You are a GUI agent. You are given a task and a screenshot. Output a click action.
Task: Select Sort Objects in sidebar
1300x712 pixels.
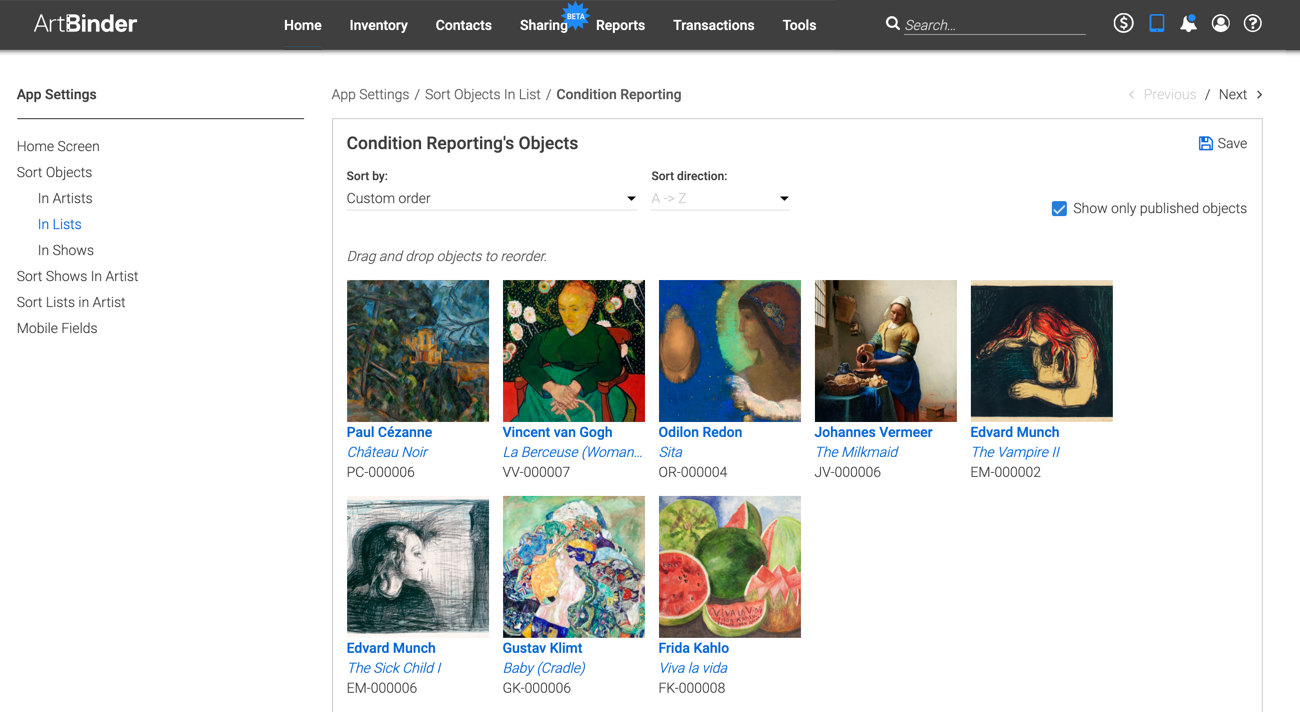pos(54,172)
